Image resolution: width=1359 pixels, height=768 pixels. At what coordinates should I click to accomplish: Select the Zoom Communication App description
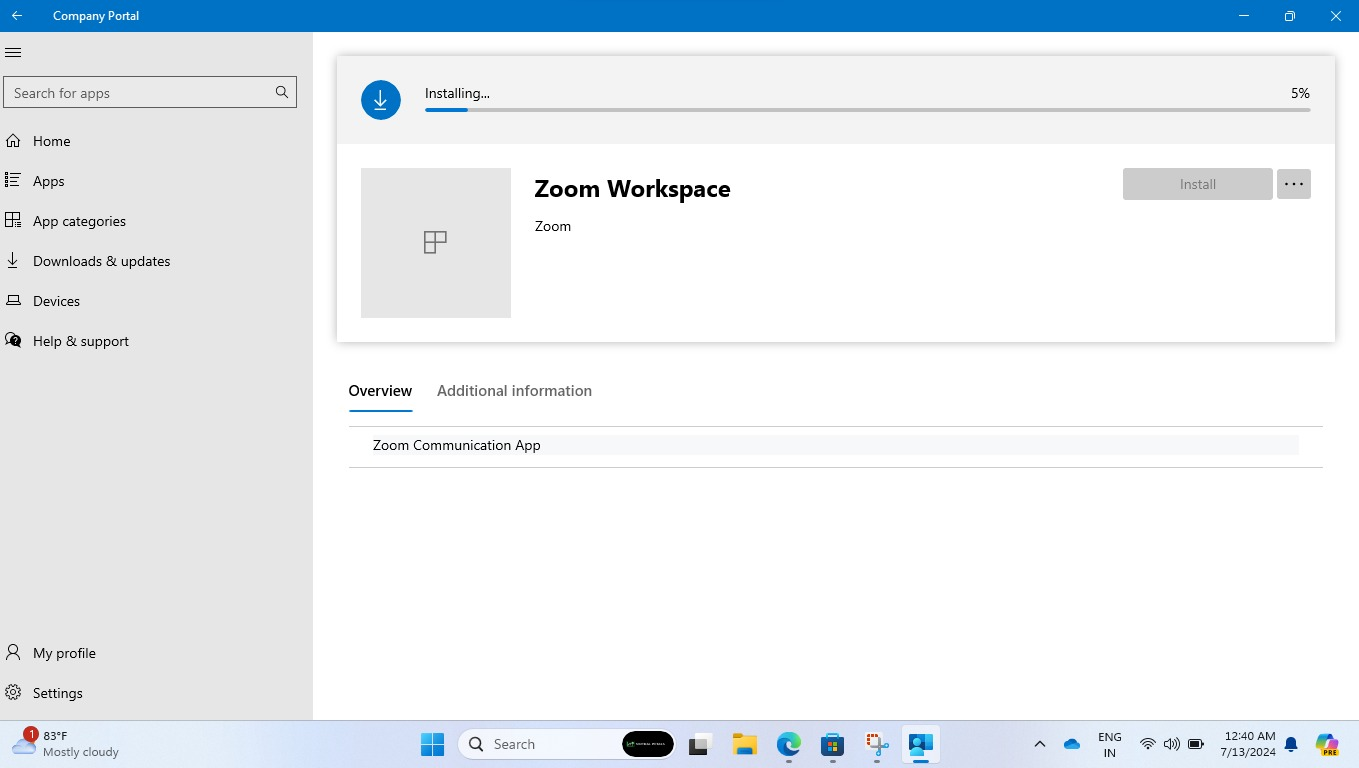point(456,445)
